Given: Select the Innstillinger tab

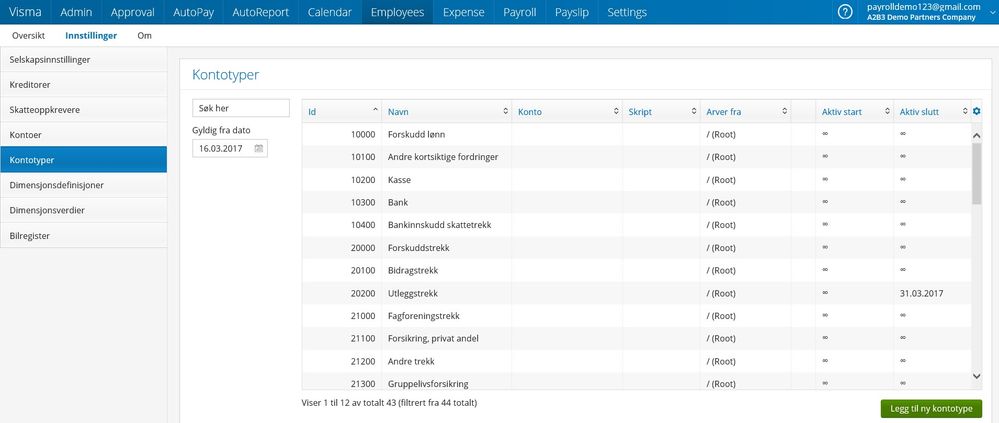Looking at the screenshot, I should coord(91,36).
